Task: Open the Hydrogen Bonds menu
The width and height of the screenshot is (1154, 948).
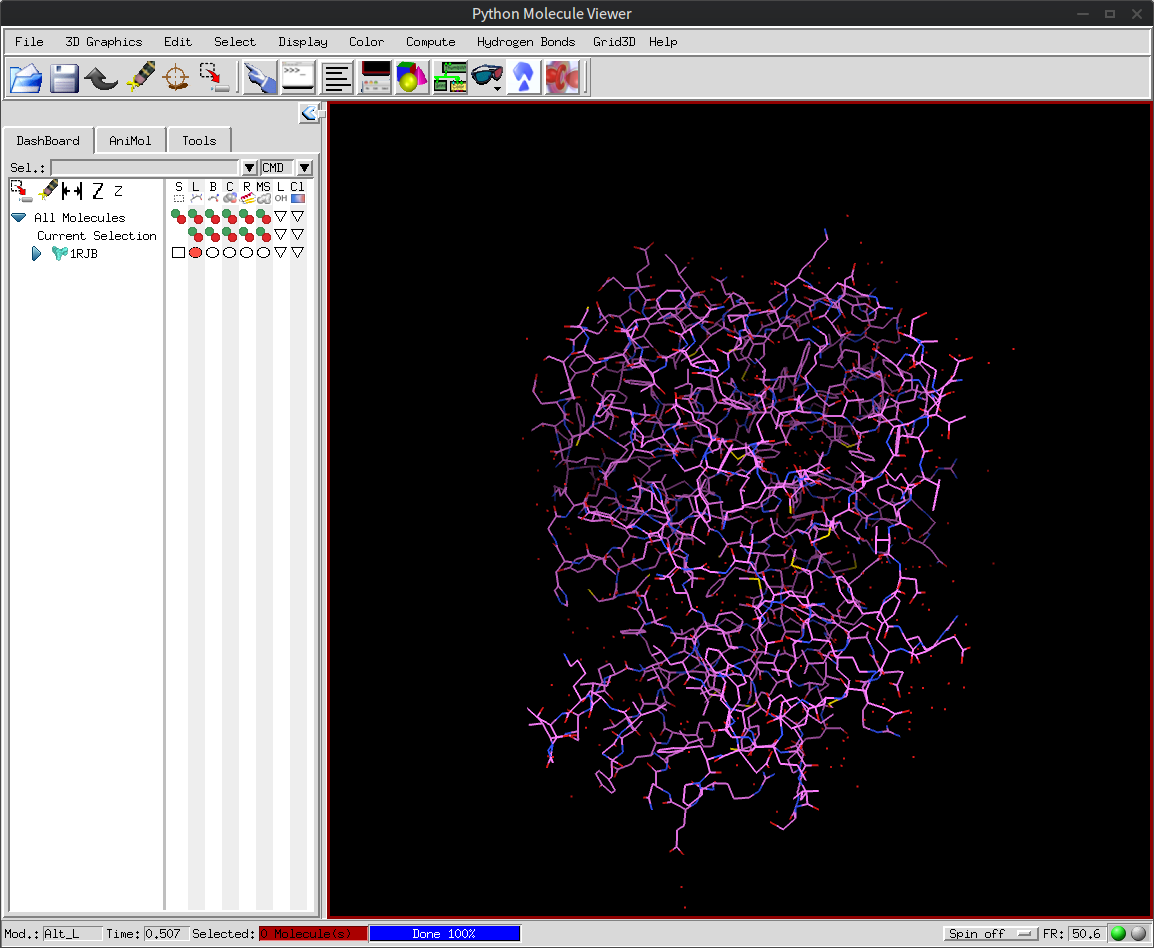Action: point(526,42)
